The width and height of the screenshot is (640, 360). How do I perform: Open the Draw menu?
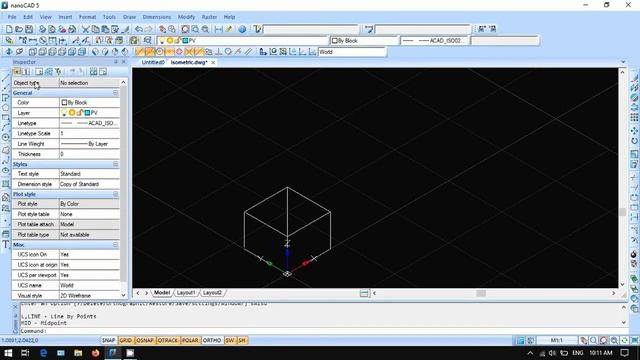coord(129,17)
